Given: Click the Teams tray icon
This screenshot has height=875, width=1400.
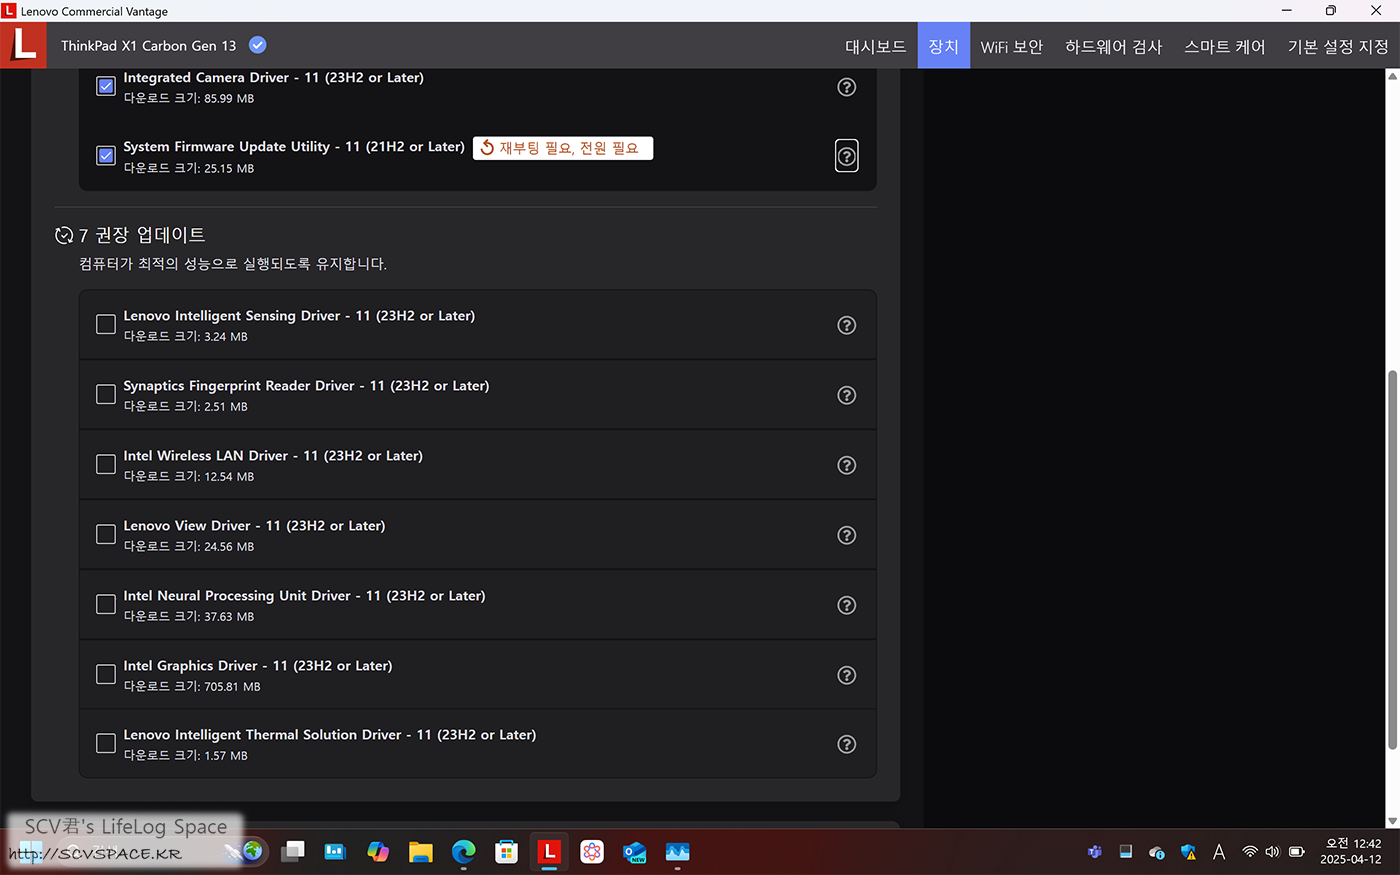Looking at the screenshot, I should pyautogui.click(x=1094, y=852).
